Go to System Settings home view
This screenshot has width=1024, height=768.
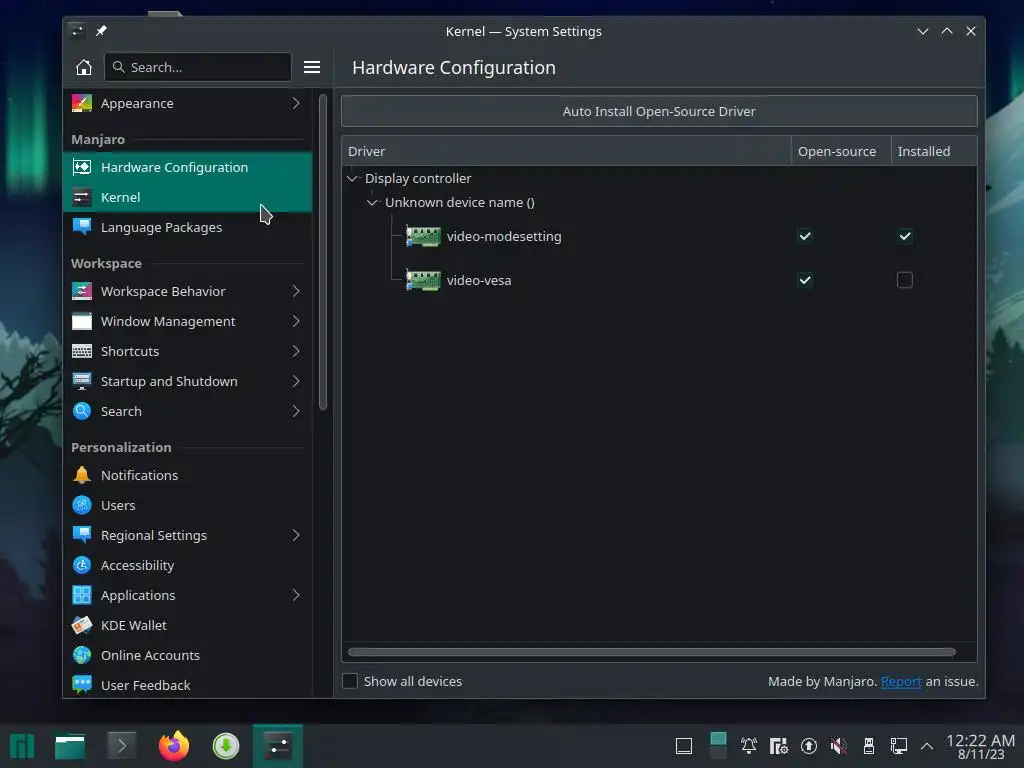(x=84, y=67)
